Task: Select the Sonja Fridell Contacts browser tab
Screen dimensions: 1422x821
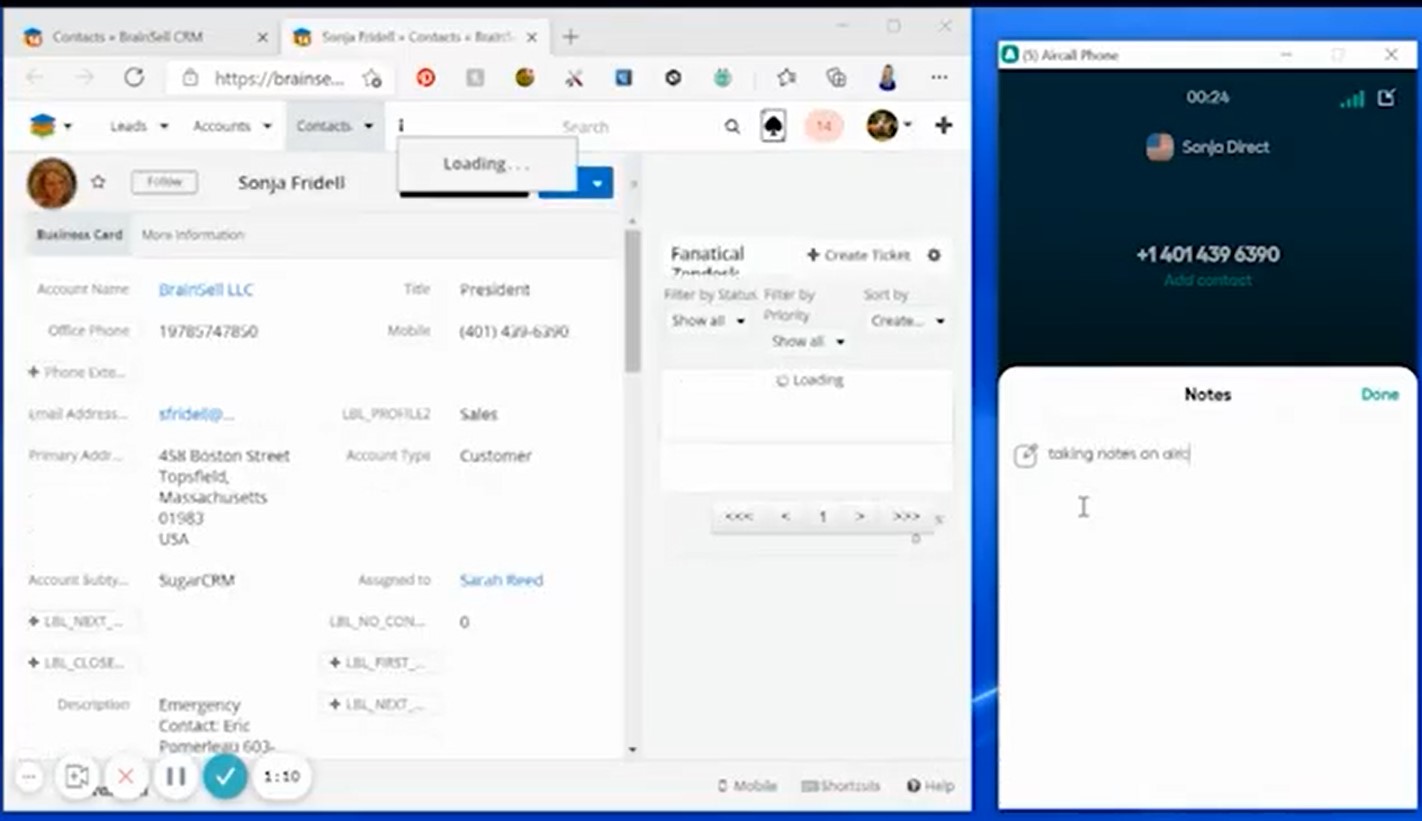Action: tap(415, 37)
